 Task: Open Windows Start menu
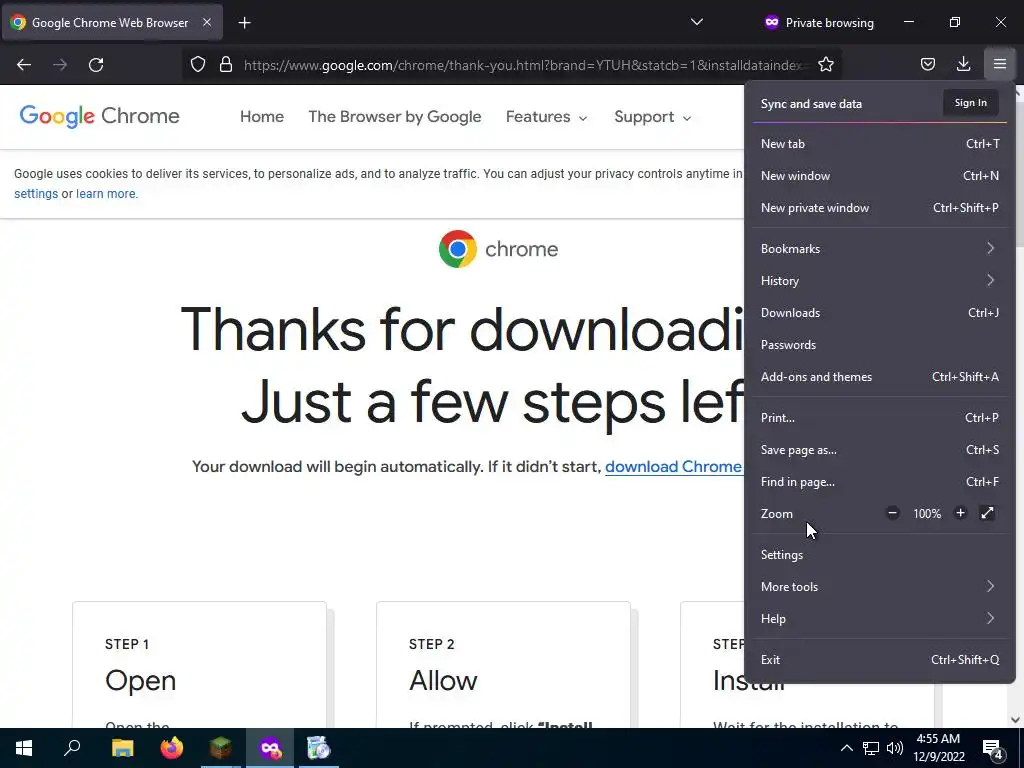[24, 748]
